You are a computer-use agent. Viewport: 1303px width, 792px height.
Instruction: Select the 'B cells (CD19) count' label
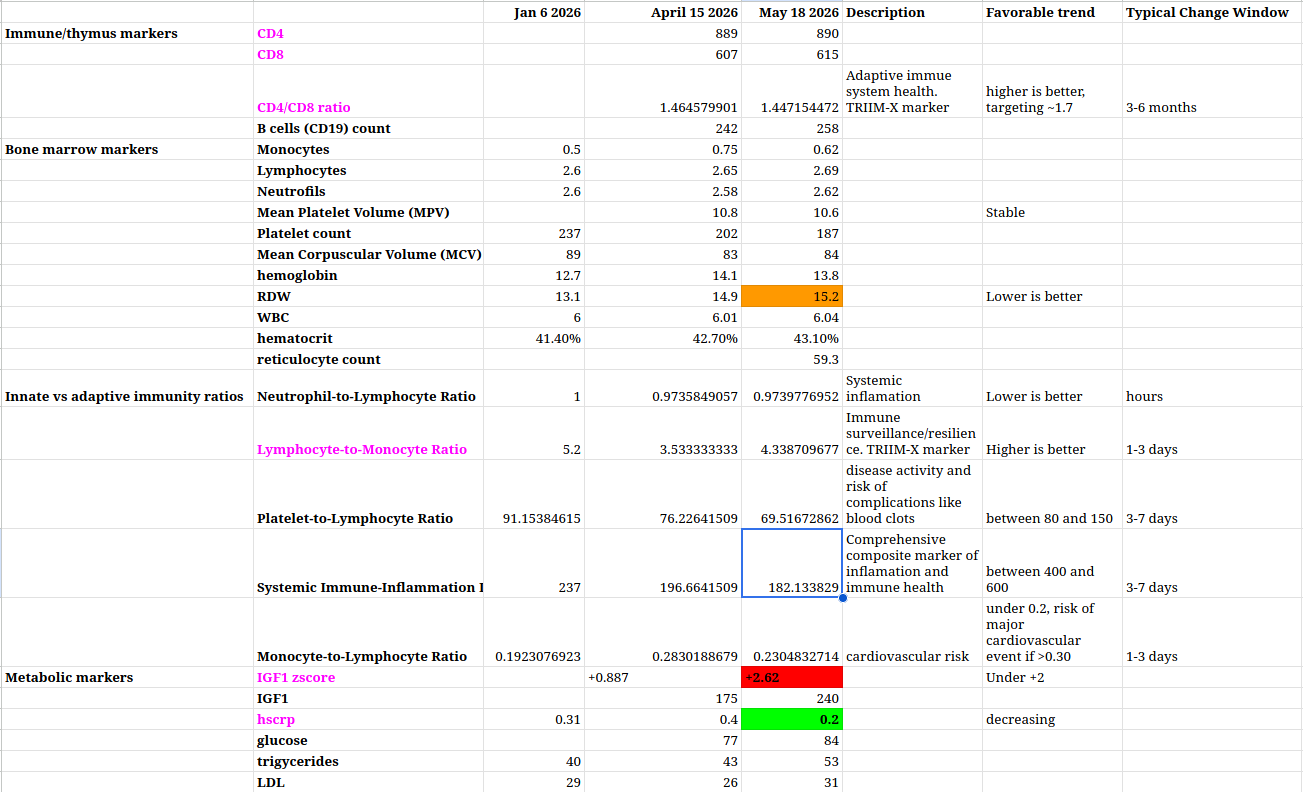(368, 128)
